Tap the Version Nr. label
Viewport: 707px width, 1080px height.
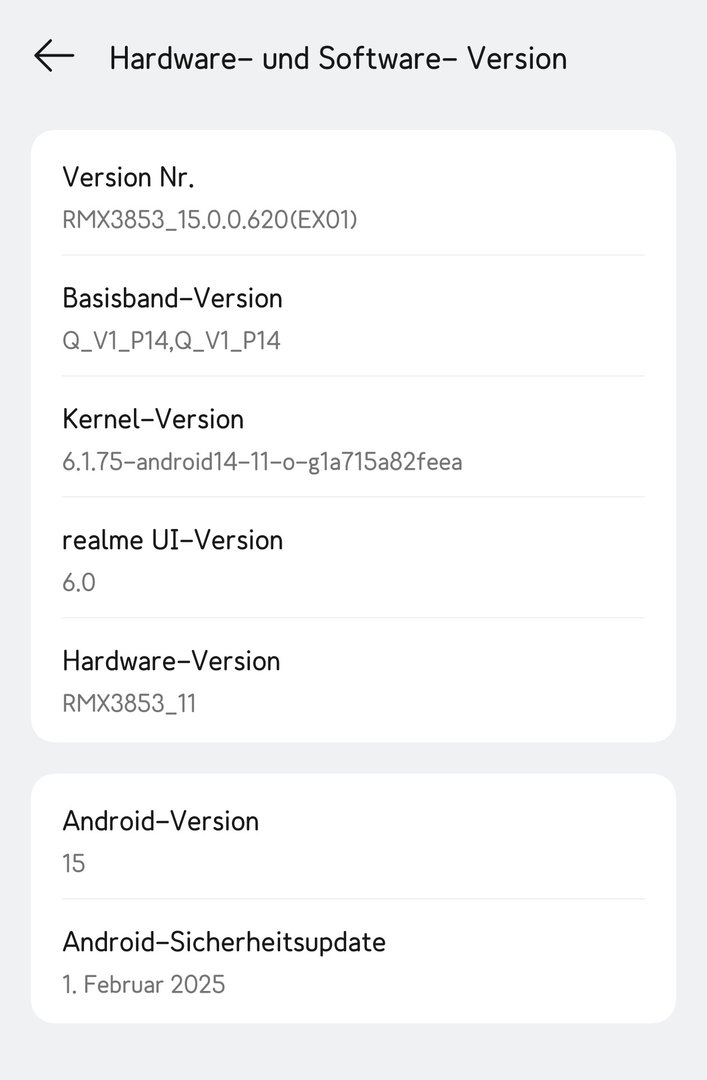[128, 177]
